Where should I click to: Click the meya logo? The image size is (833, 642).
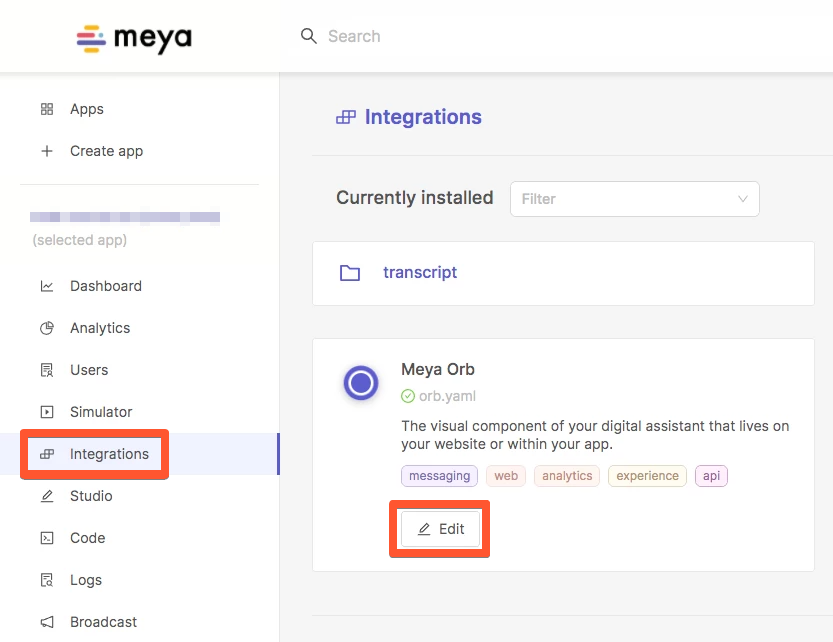[134, 38]
